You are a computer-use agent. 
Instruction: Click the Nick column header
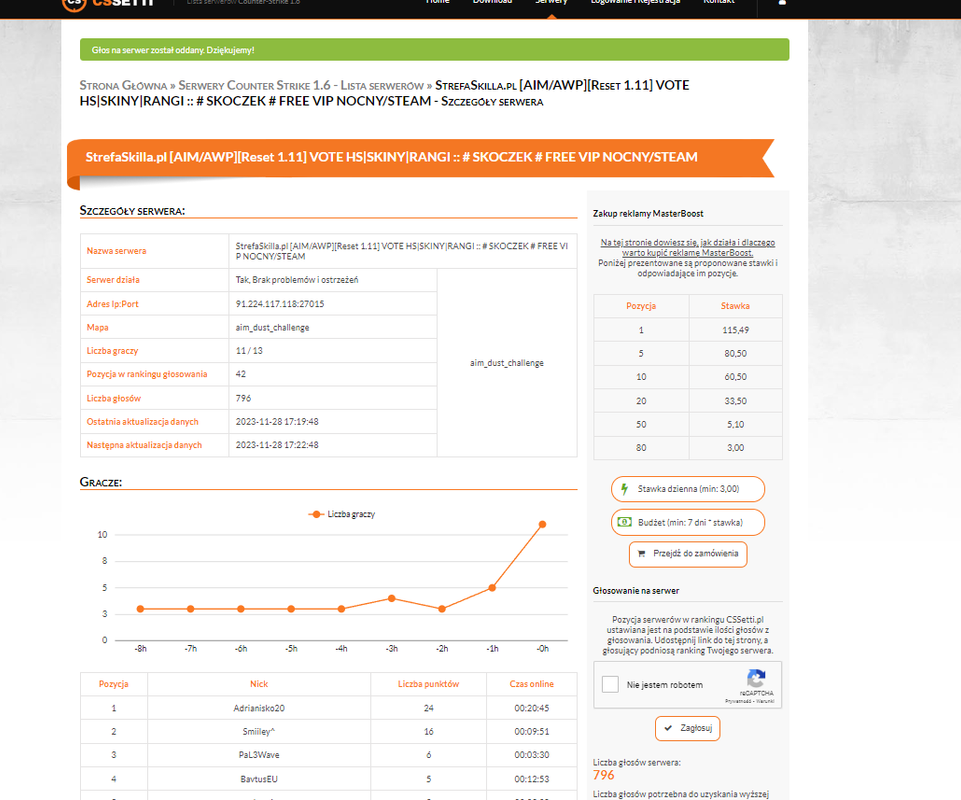(259, 684)
